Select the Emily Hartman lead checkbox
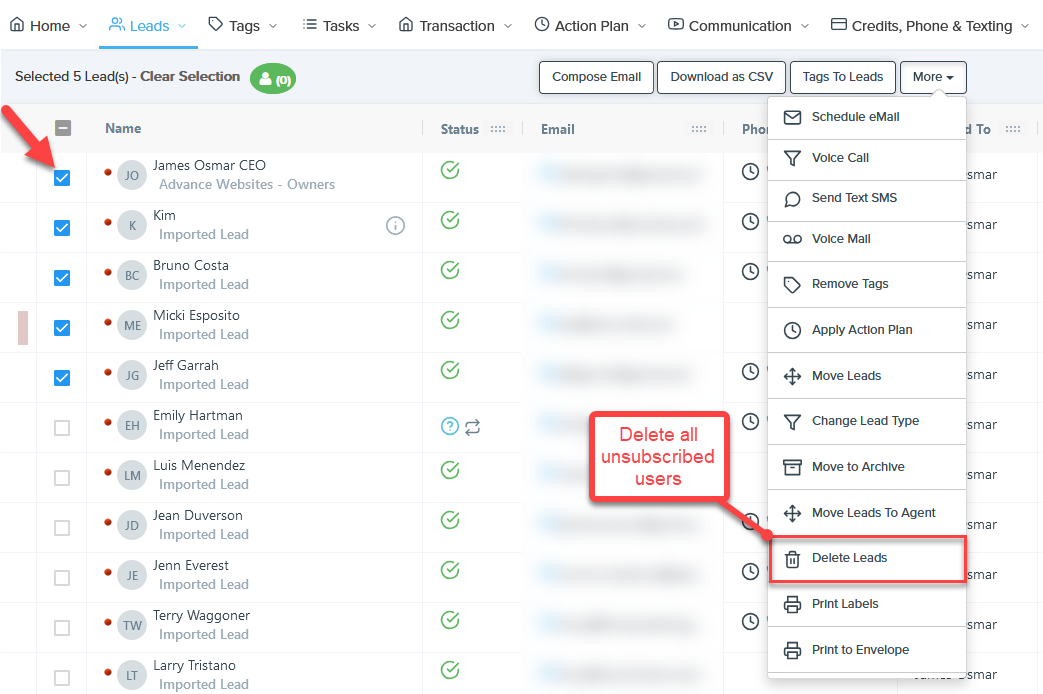 click(x=62, y=428)
